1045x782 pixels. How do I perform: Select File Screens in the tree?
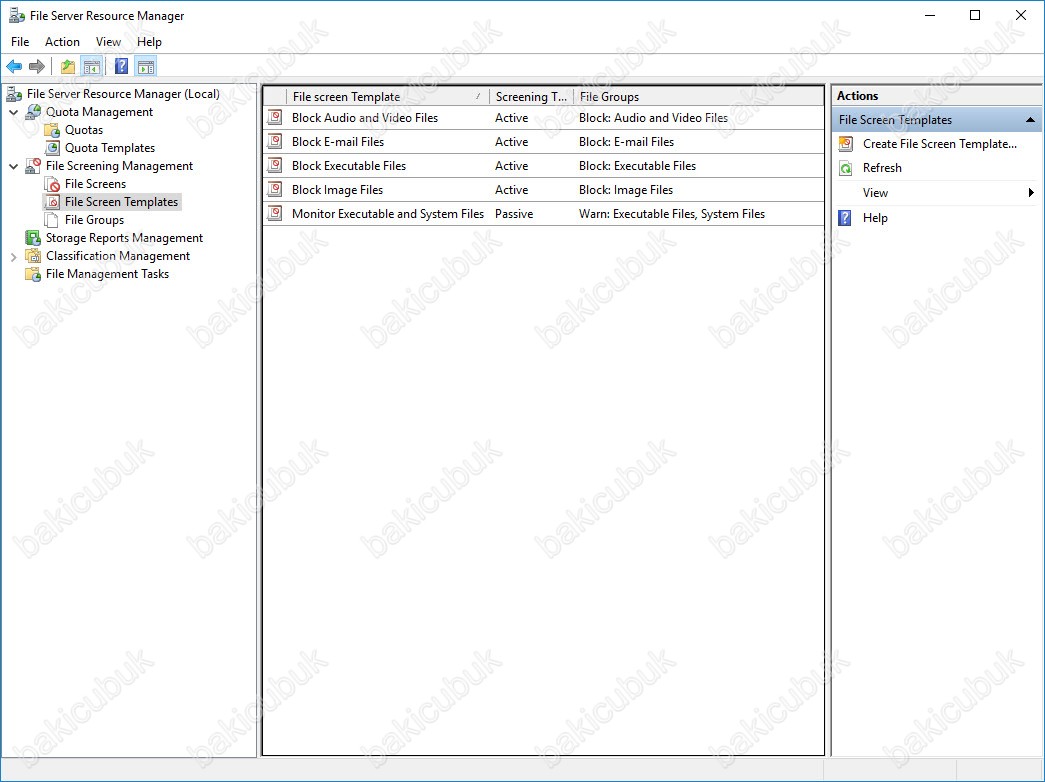(95, 184)
